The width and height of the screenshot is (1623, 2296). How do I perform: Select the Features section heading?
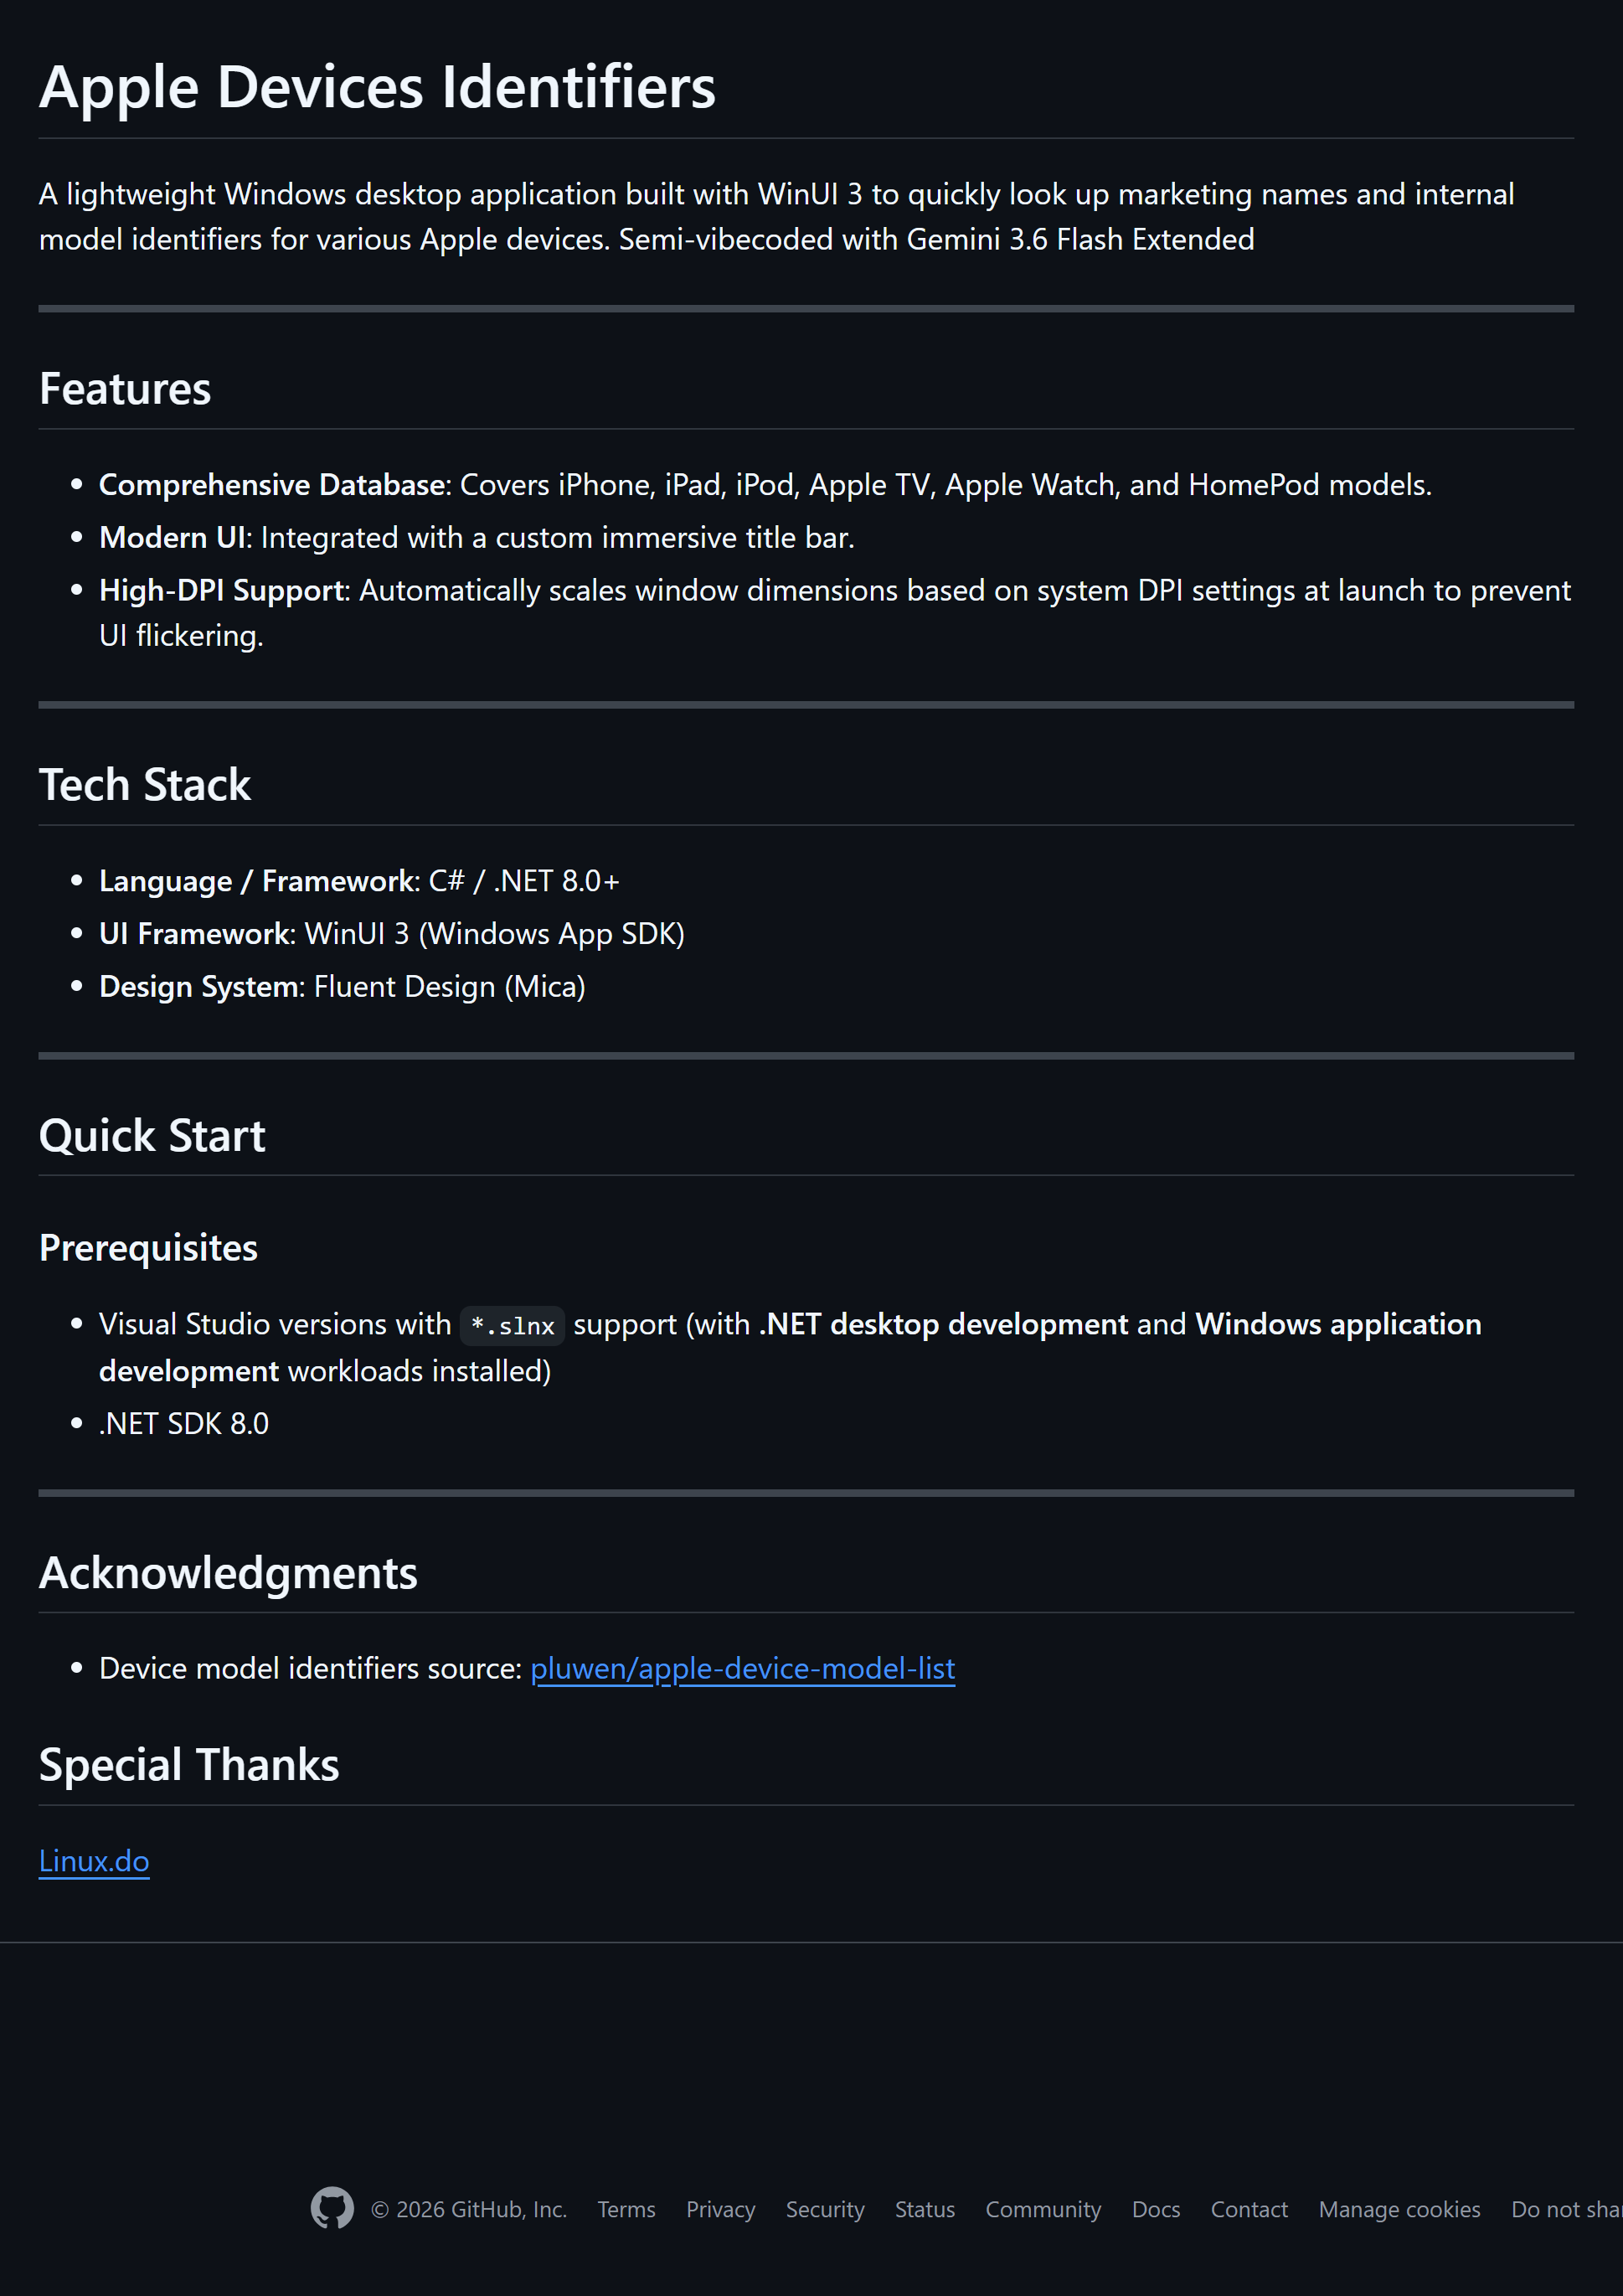coord(125,389)
